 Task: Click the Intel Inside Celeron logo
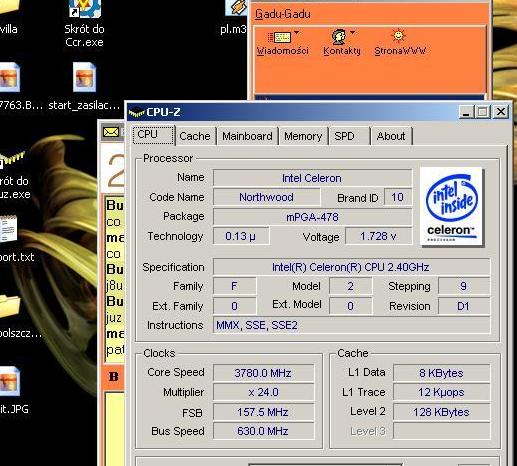[452, 207]
